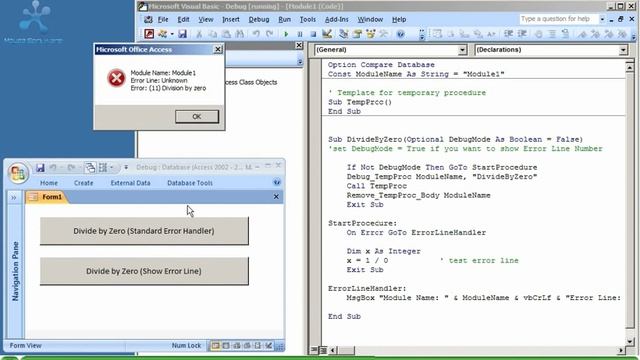Click the Next Bookmark icon

pos(596,34)
